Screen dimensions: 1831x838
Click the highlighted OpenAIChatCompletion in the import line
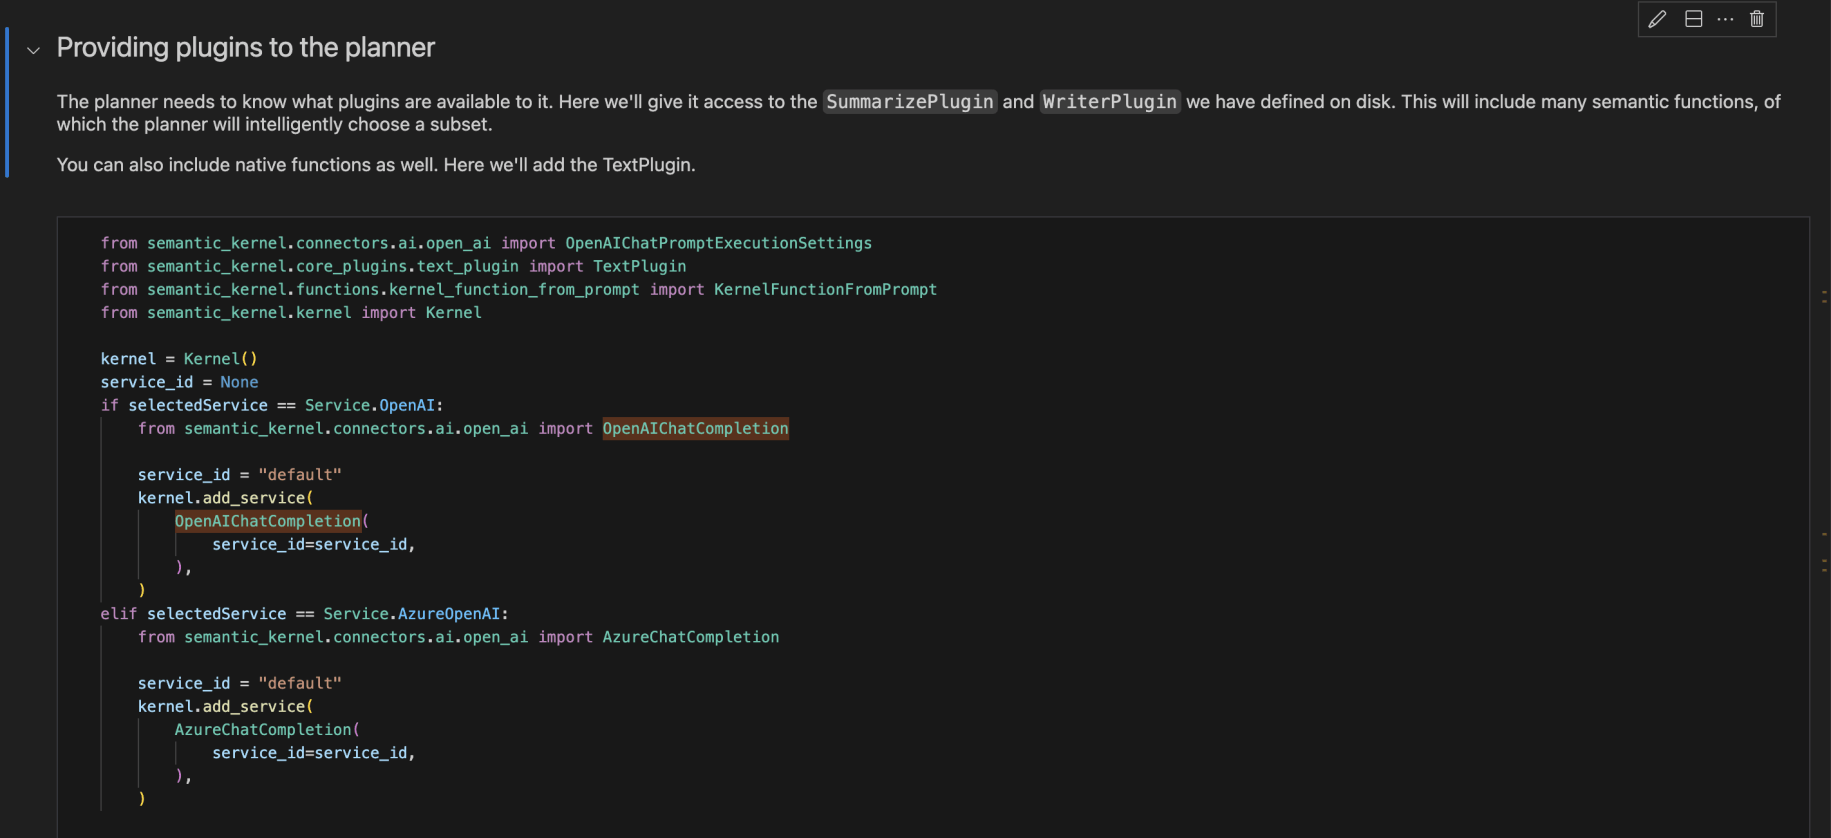(695, 429)
